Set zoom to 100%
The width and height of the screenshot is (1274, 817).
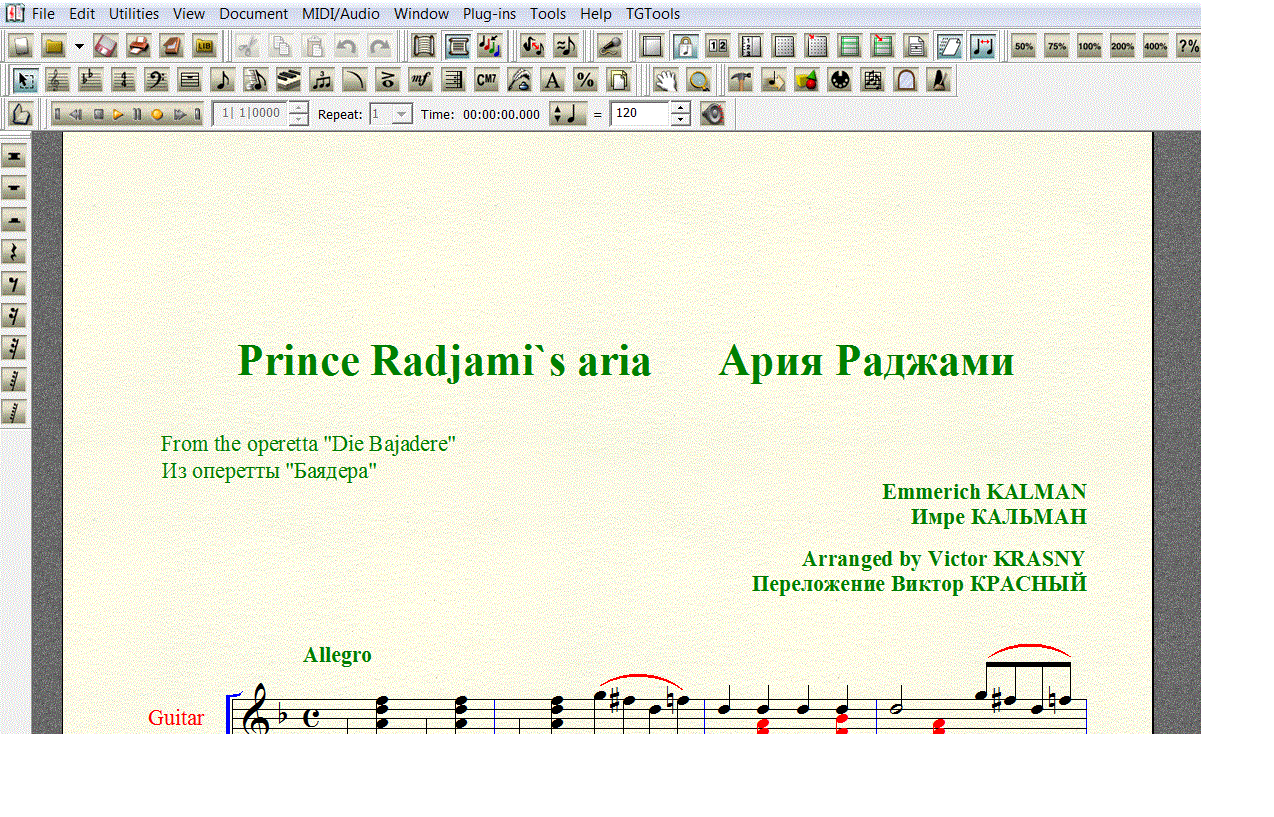(x=1089, y=46)
